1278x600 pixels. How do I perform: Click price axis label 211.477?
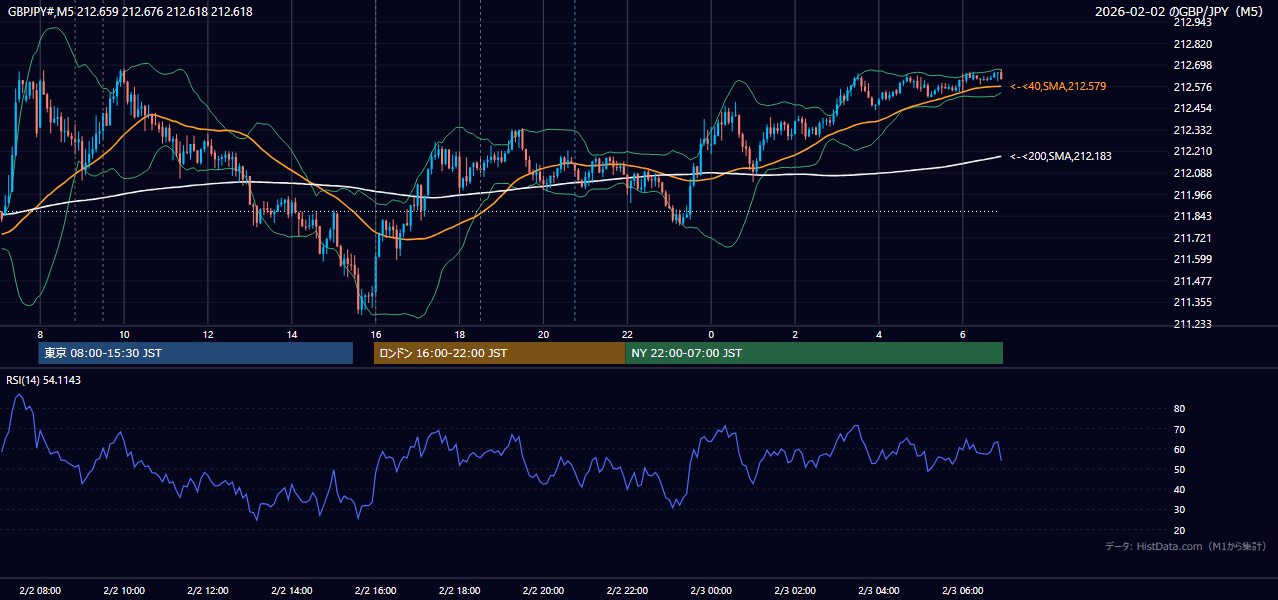1193,281
